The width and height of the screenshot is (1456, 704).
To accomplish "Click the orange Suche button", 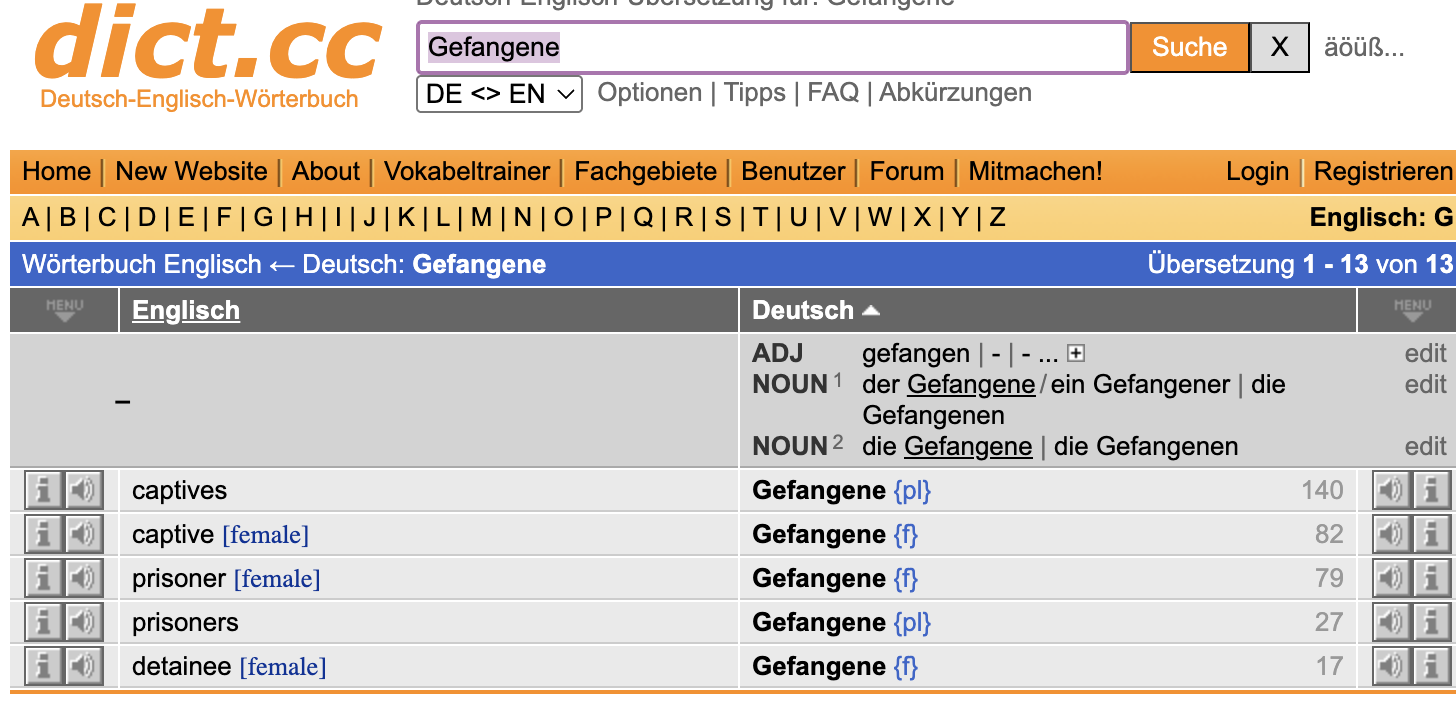I will [x=1189, y=47].
